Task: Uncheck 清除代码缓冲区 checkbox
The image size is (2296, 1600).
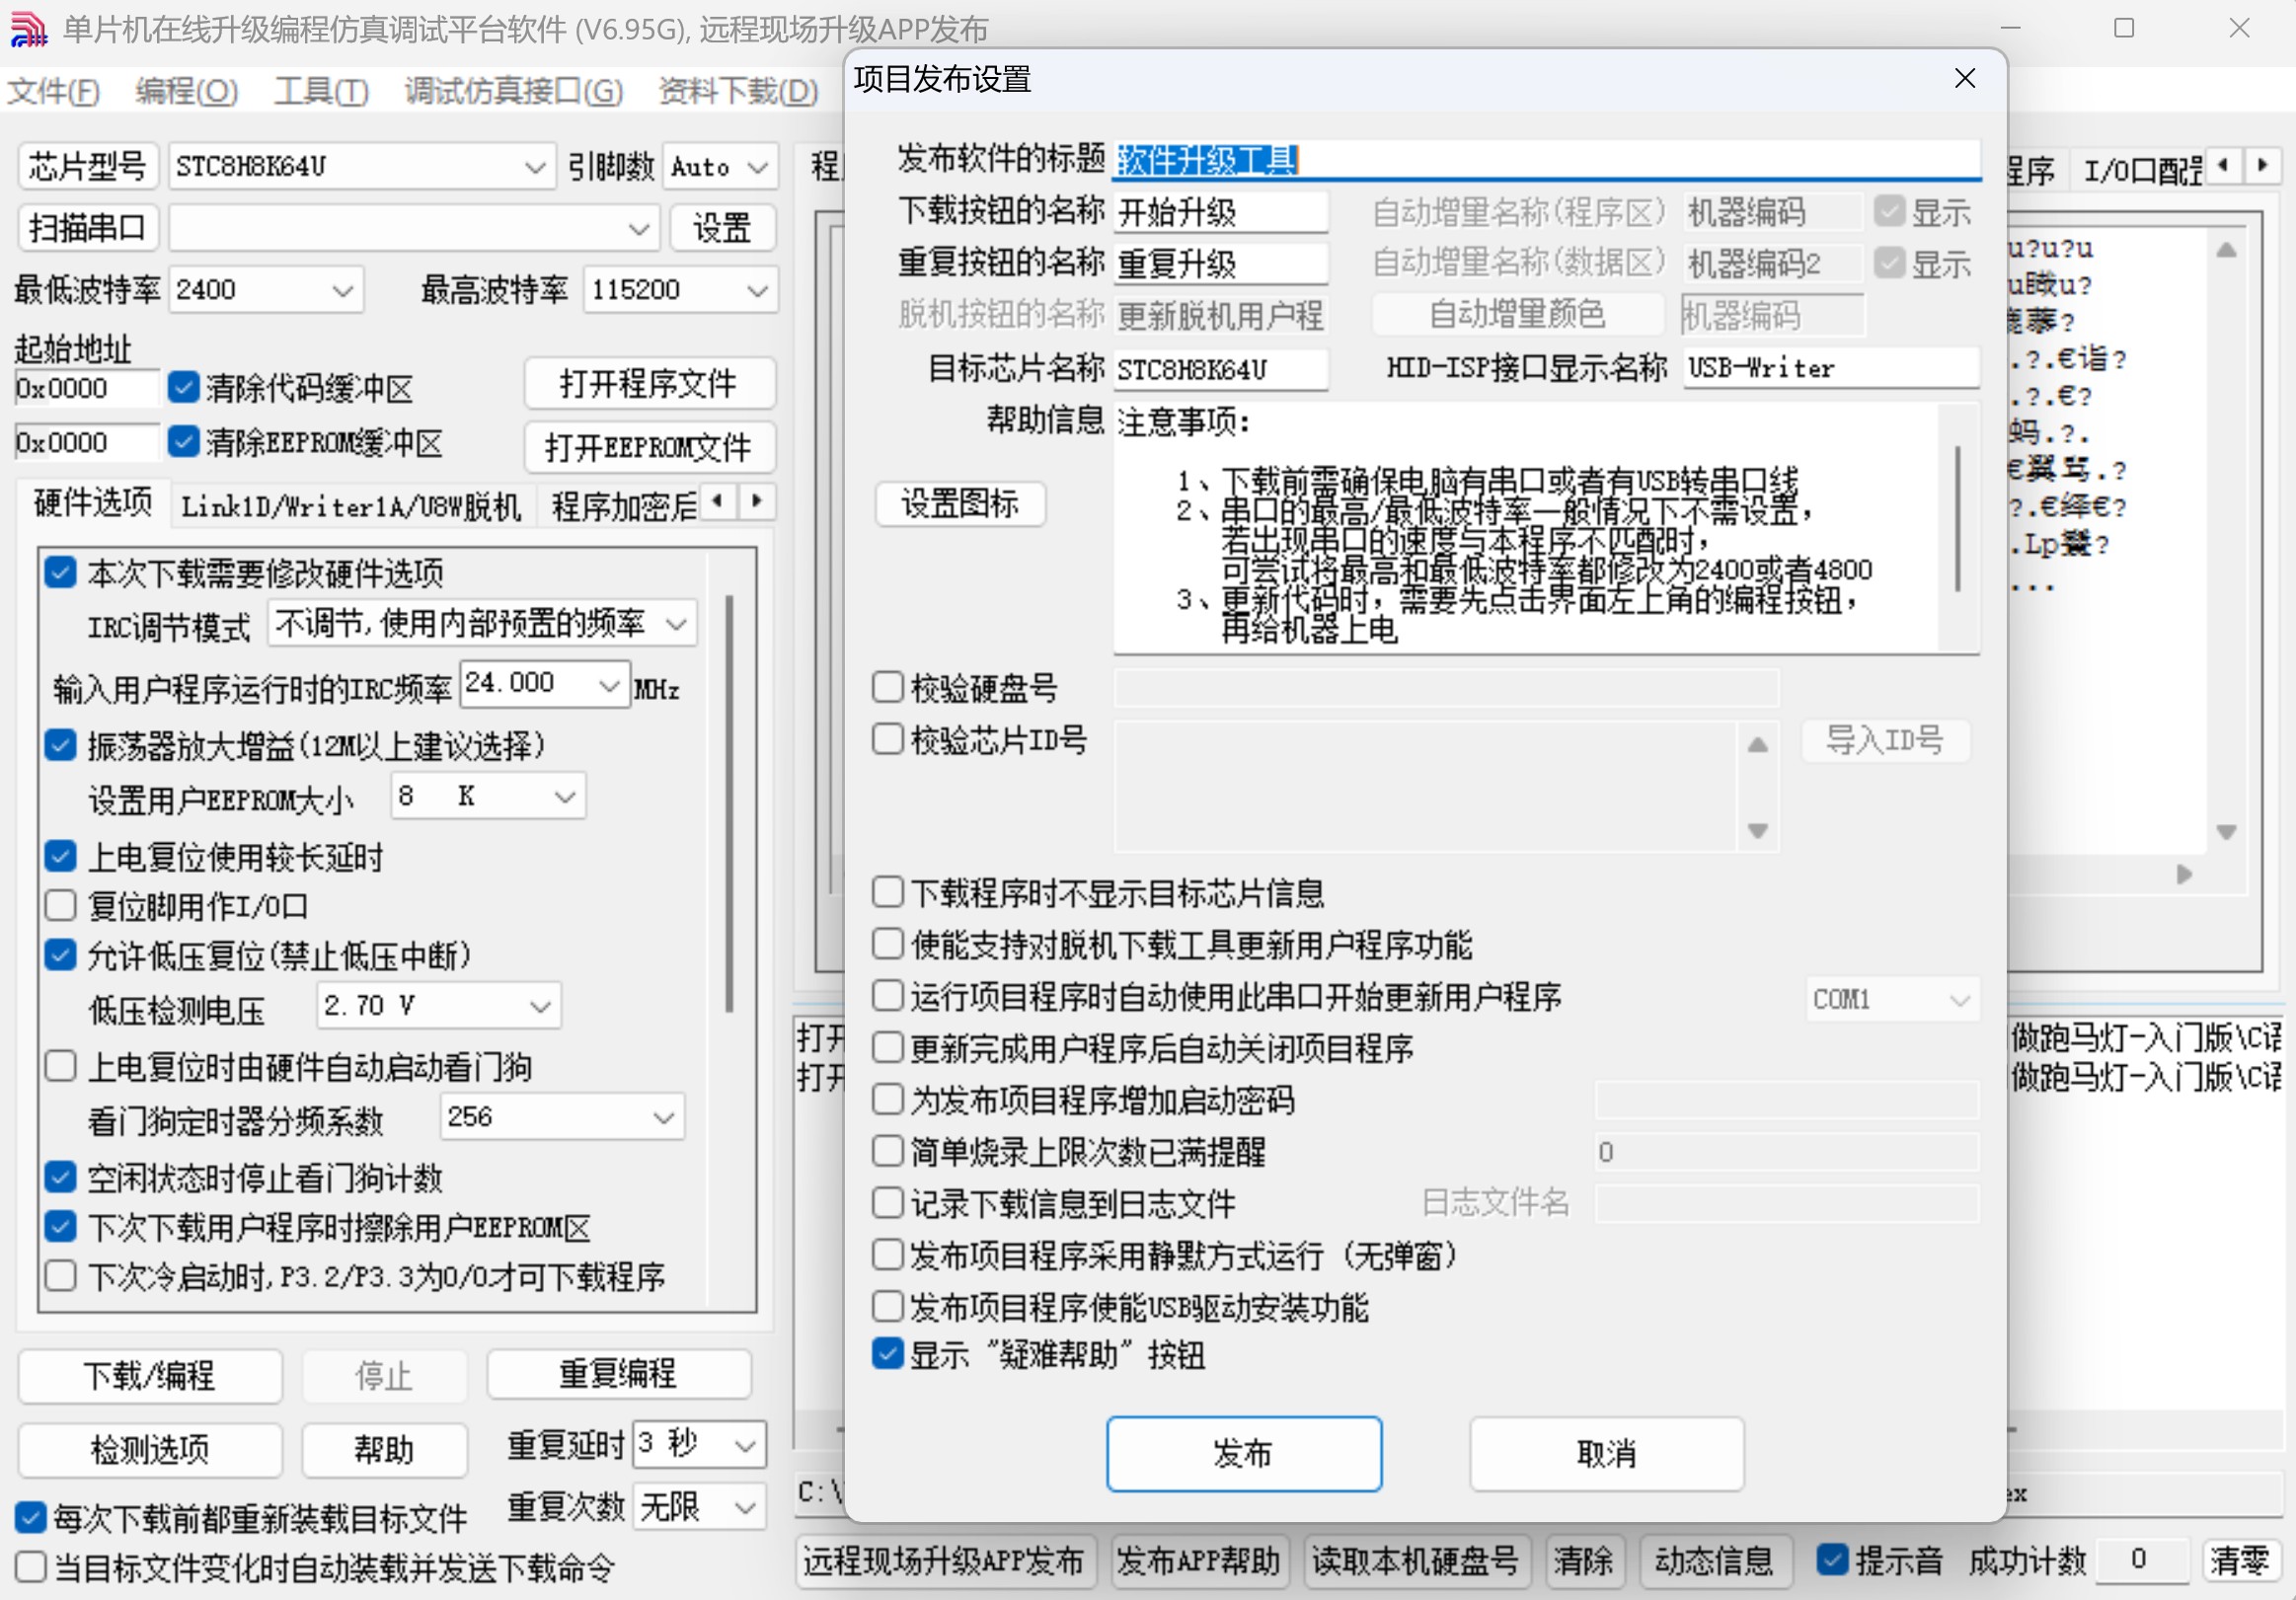Action: [184, 388]
